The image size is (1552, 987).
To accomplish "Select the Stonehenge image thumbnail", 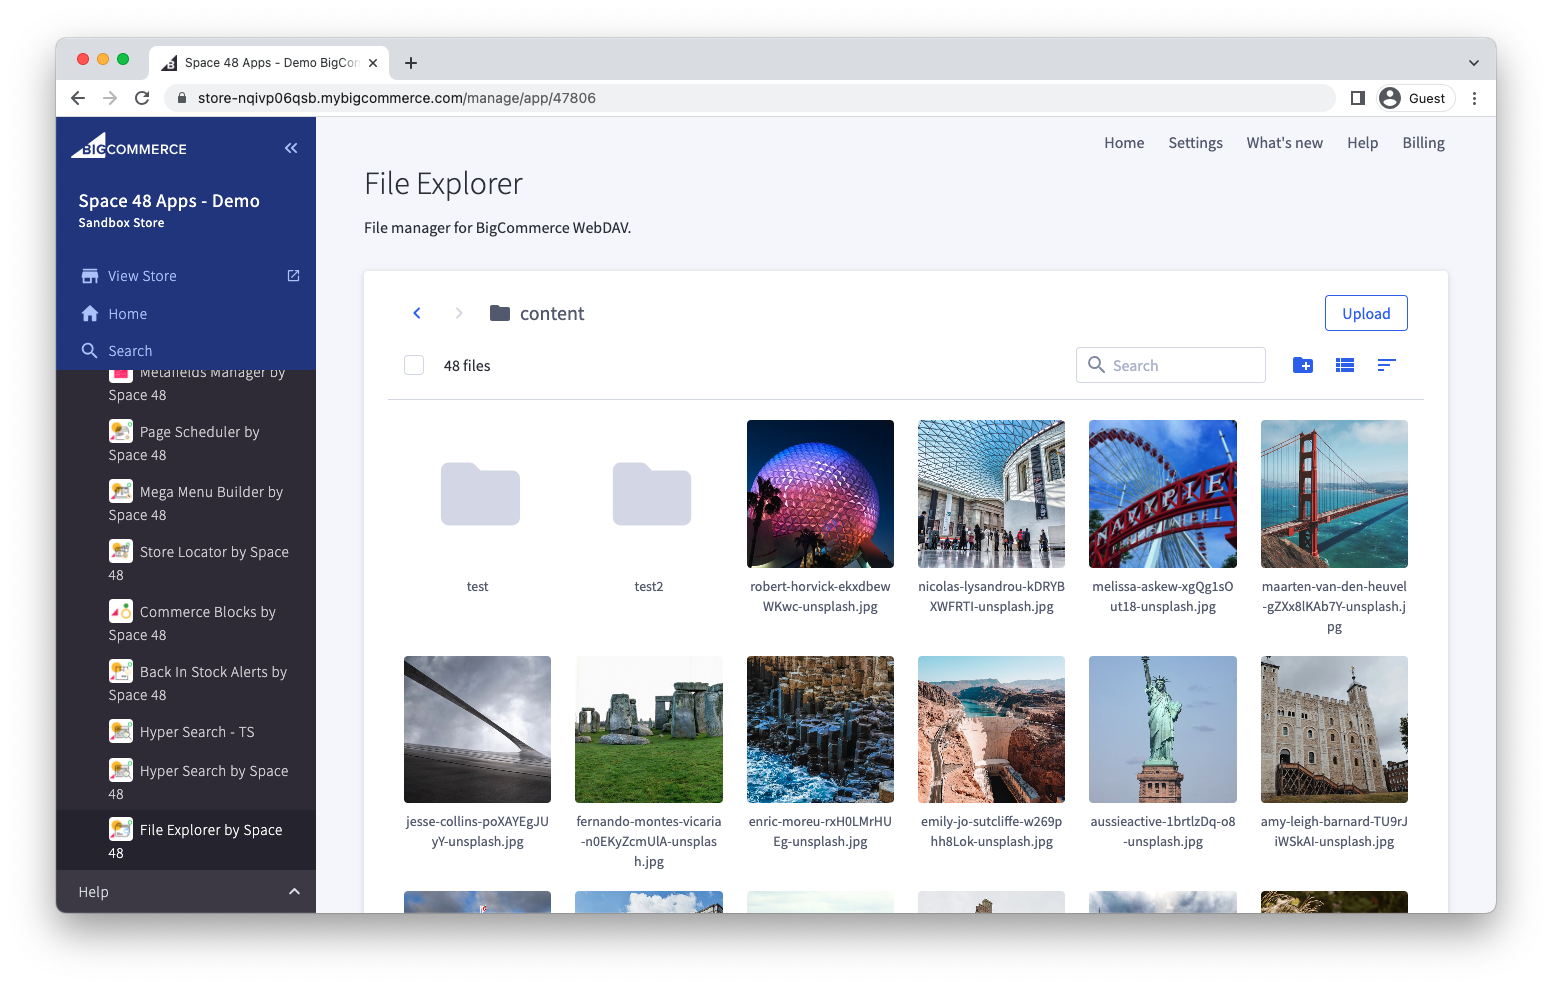I will 649,729.
